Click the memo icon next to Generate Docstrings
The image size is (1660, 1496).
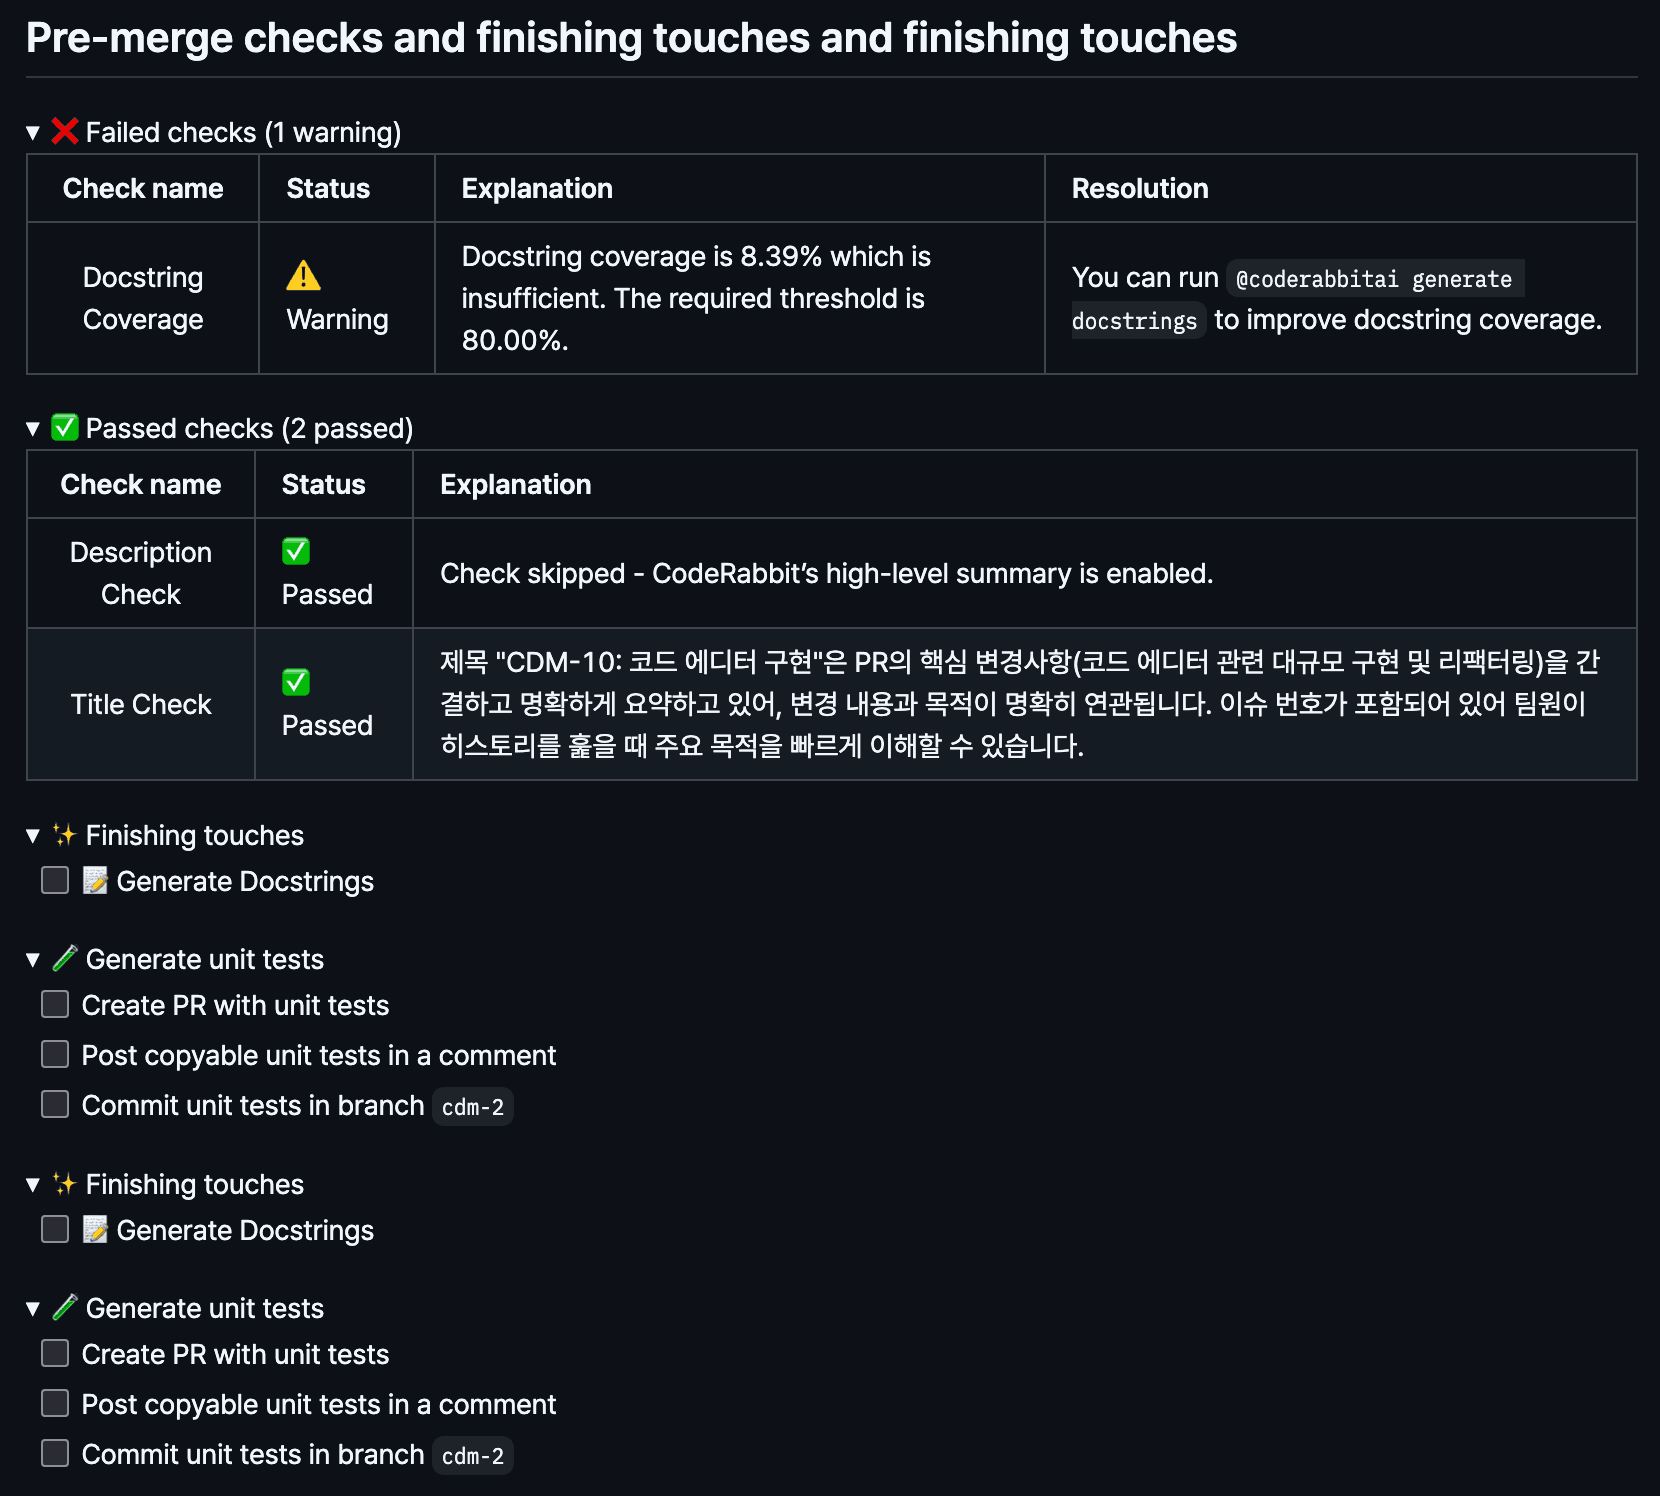pyautogui.click(x=95, y=881)
